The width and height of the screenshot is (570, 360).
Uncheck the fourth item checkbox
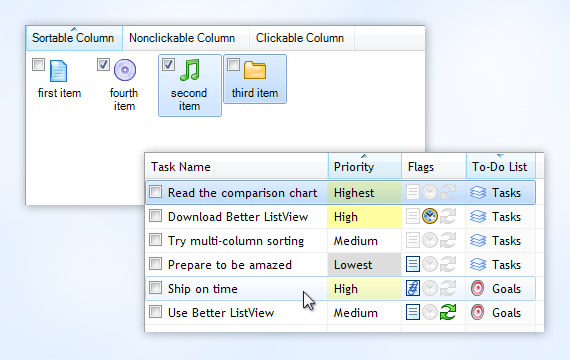[103, 64]
